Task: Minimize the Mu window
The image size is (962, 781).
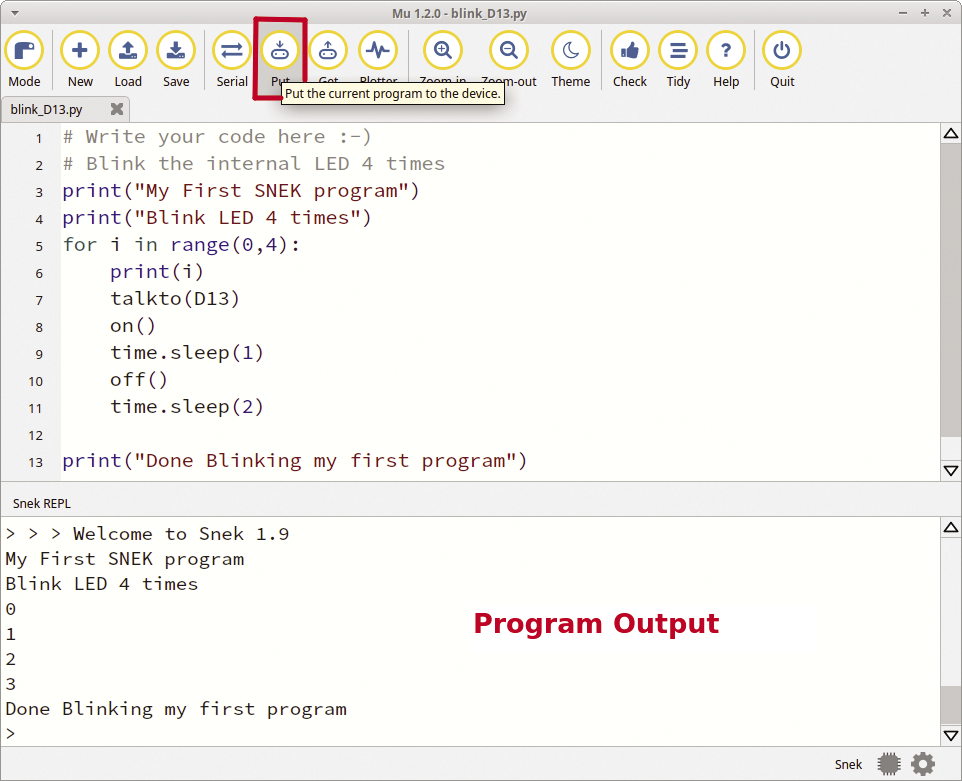Action: click(902, 13)
